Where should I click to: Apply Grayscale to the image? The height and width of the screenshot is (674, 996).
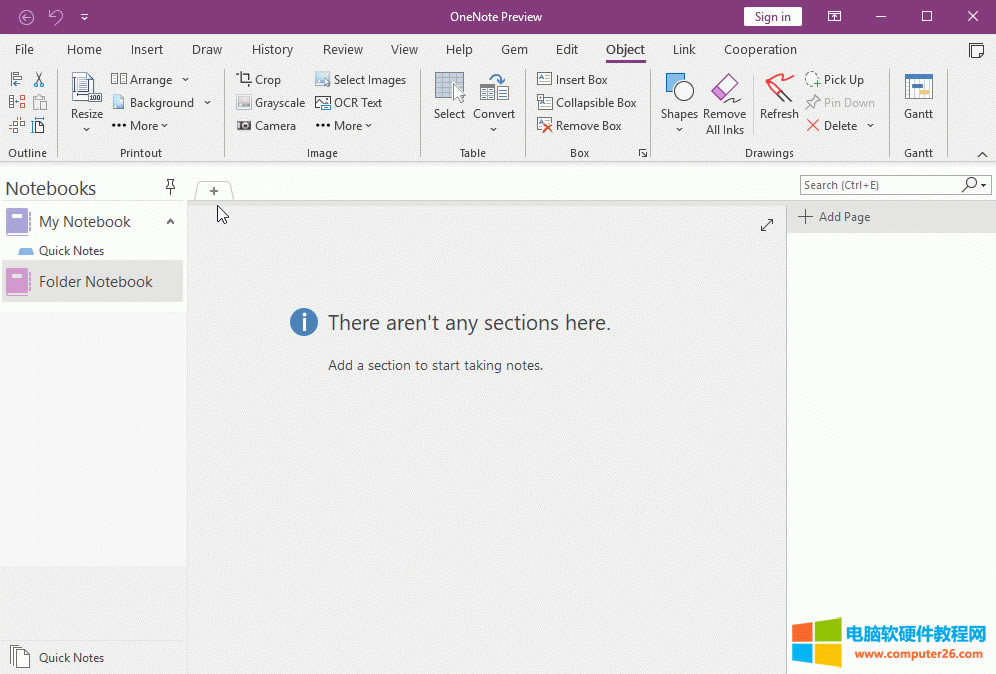click(269, 102)
